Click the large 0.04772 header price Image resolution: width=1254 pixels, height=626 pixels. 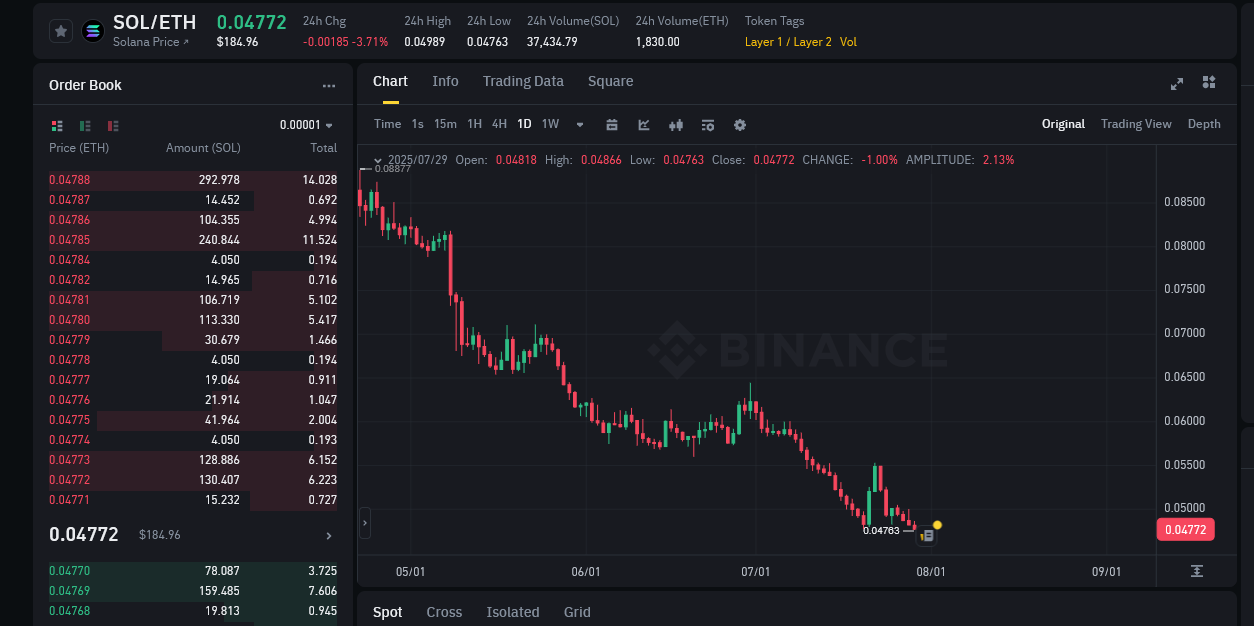click(x=251, y=22)
